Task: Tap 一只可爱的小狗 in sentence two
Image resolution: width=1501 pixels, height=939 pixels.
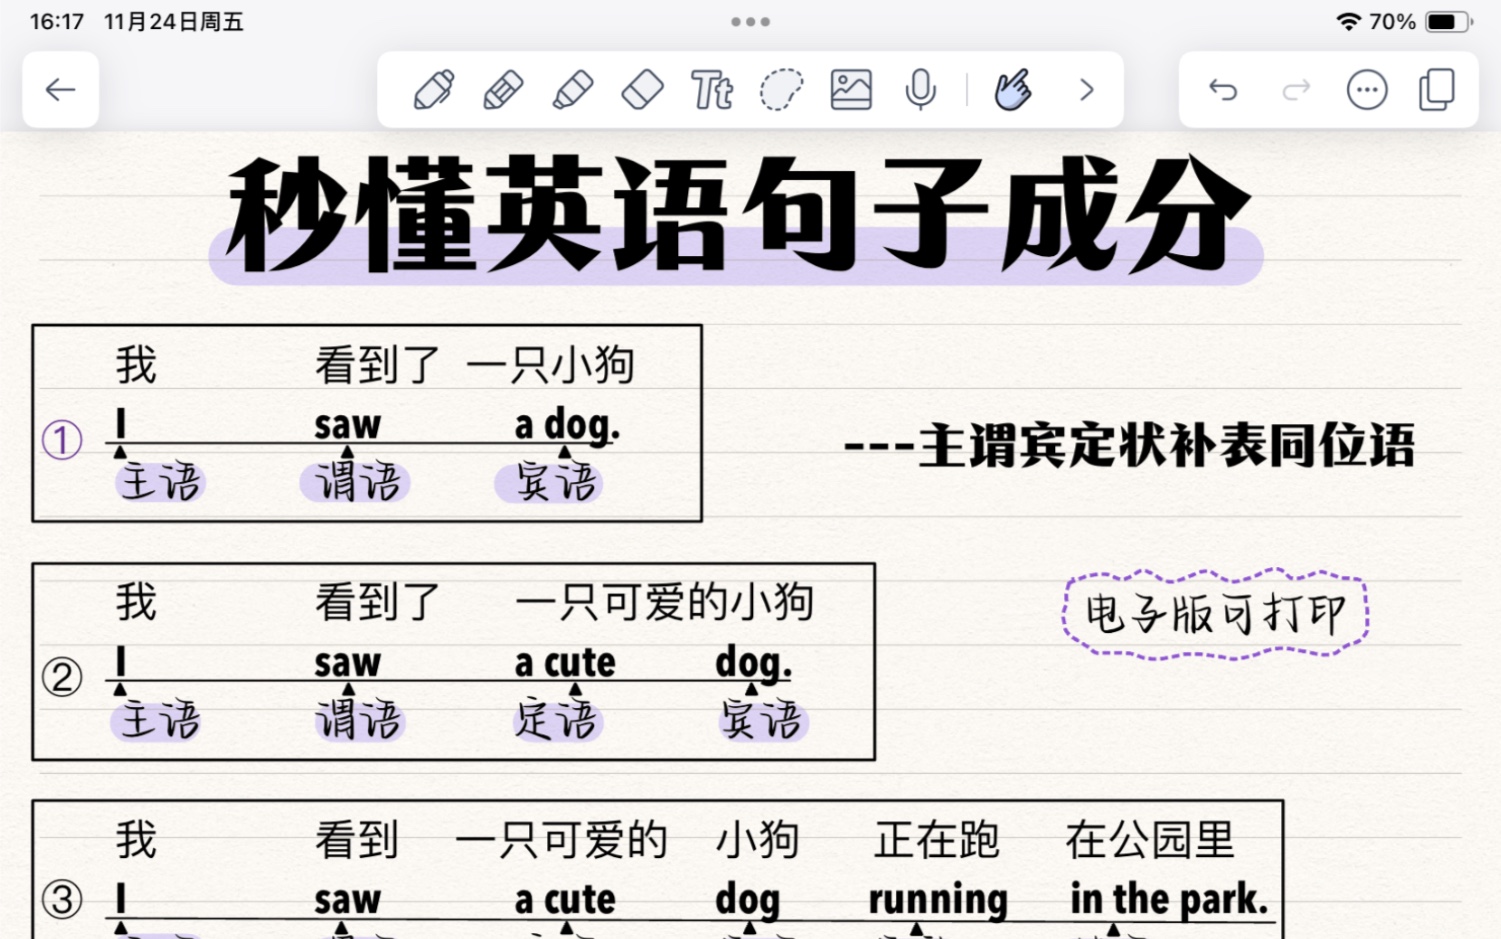Action: [665, 602]
